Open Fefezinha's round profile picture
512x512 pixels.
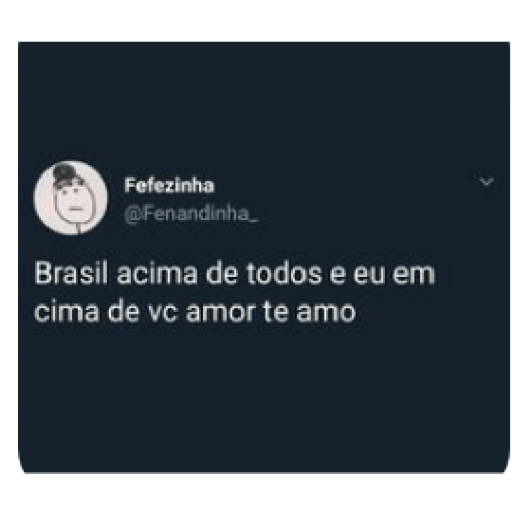pos(71,198)
